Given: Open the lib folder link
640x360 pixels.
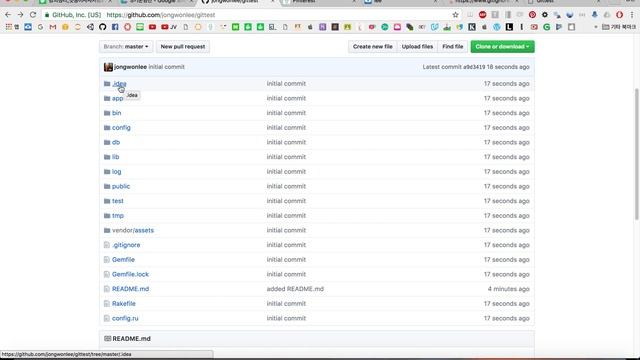Looking at the screenshot, I should pyautogui.click(x=116, y=157).
